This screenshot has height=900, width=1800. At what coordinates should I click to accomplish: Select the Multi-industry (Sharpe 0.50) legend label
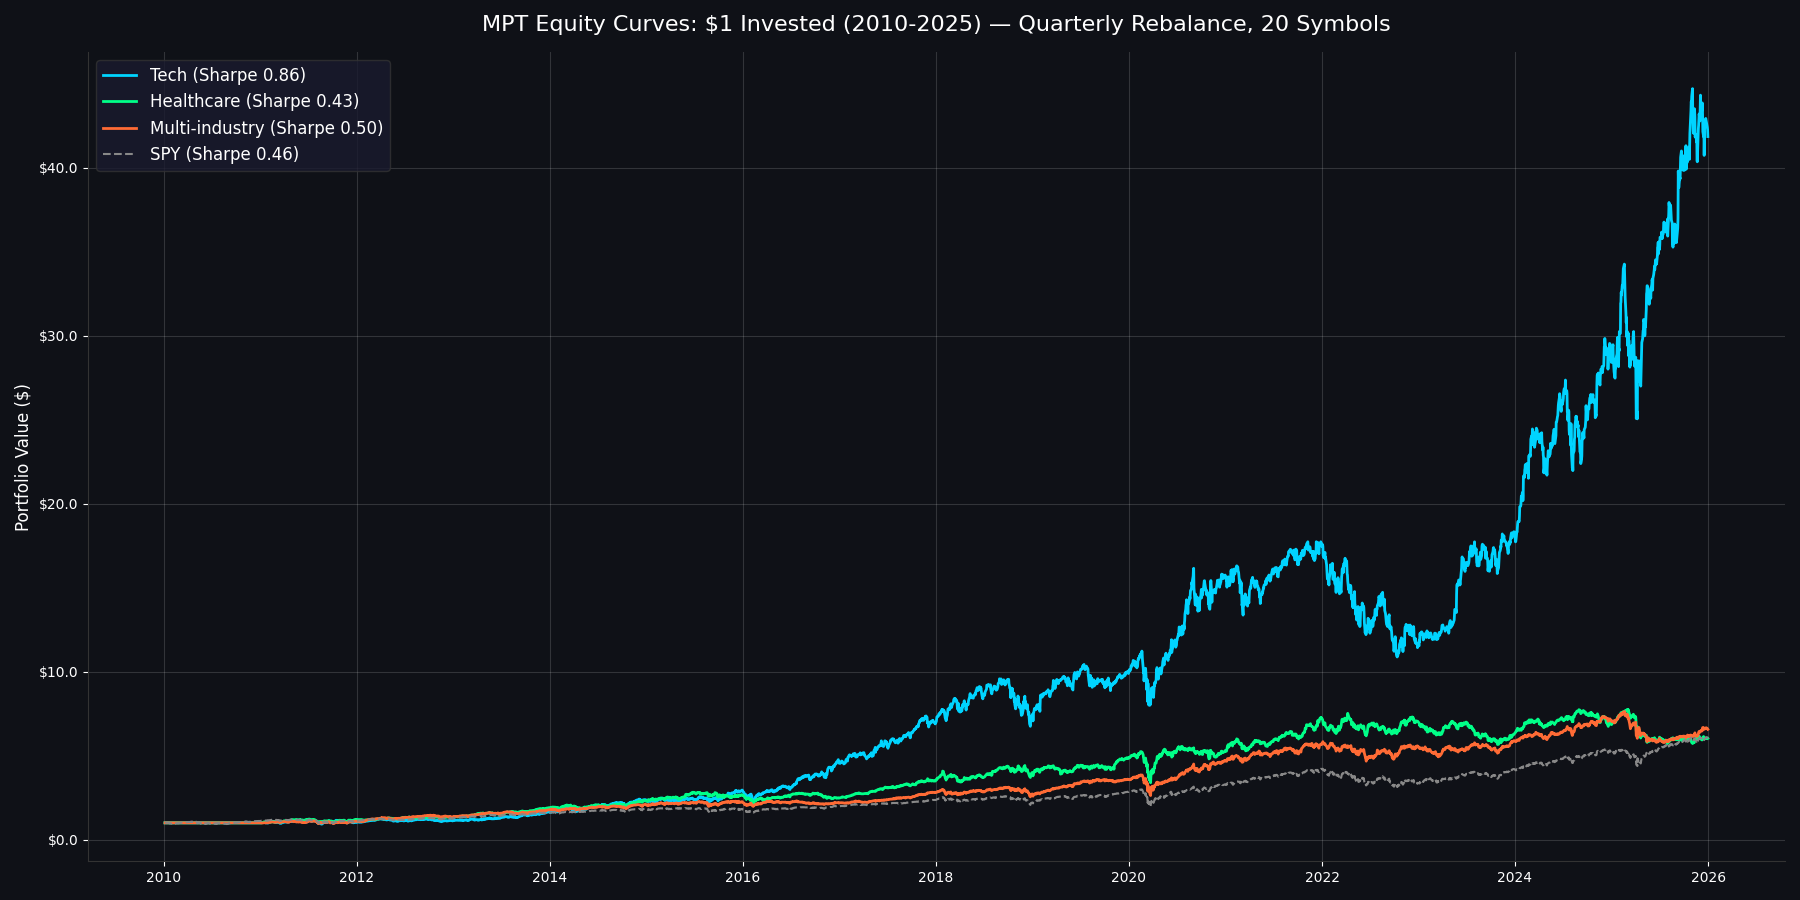[x=266, y=128]
